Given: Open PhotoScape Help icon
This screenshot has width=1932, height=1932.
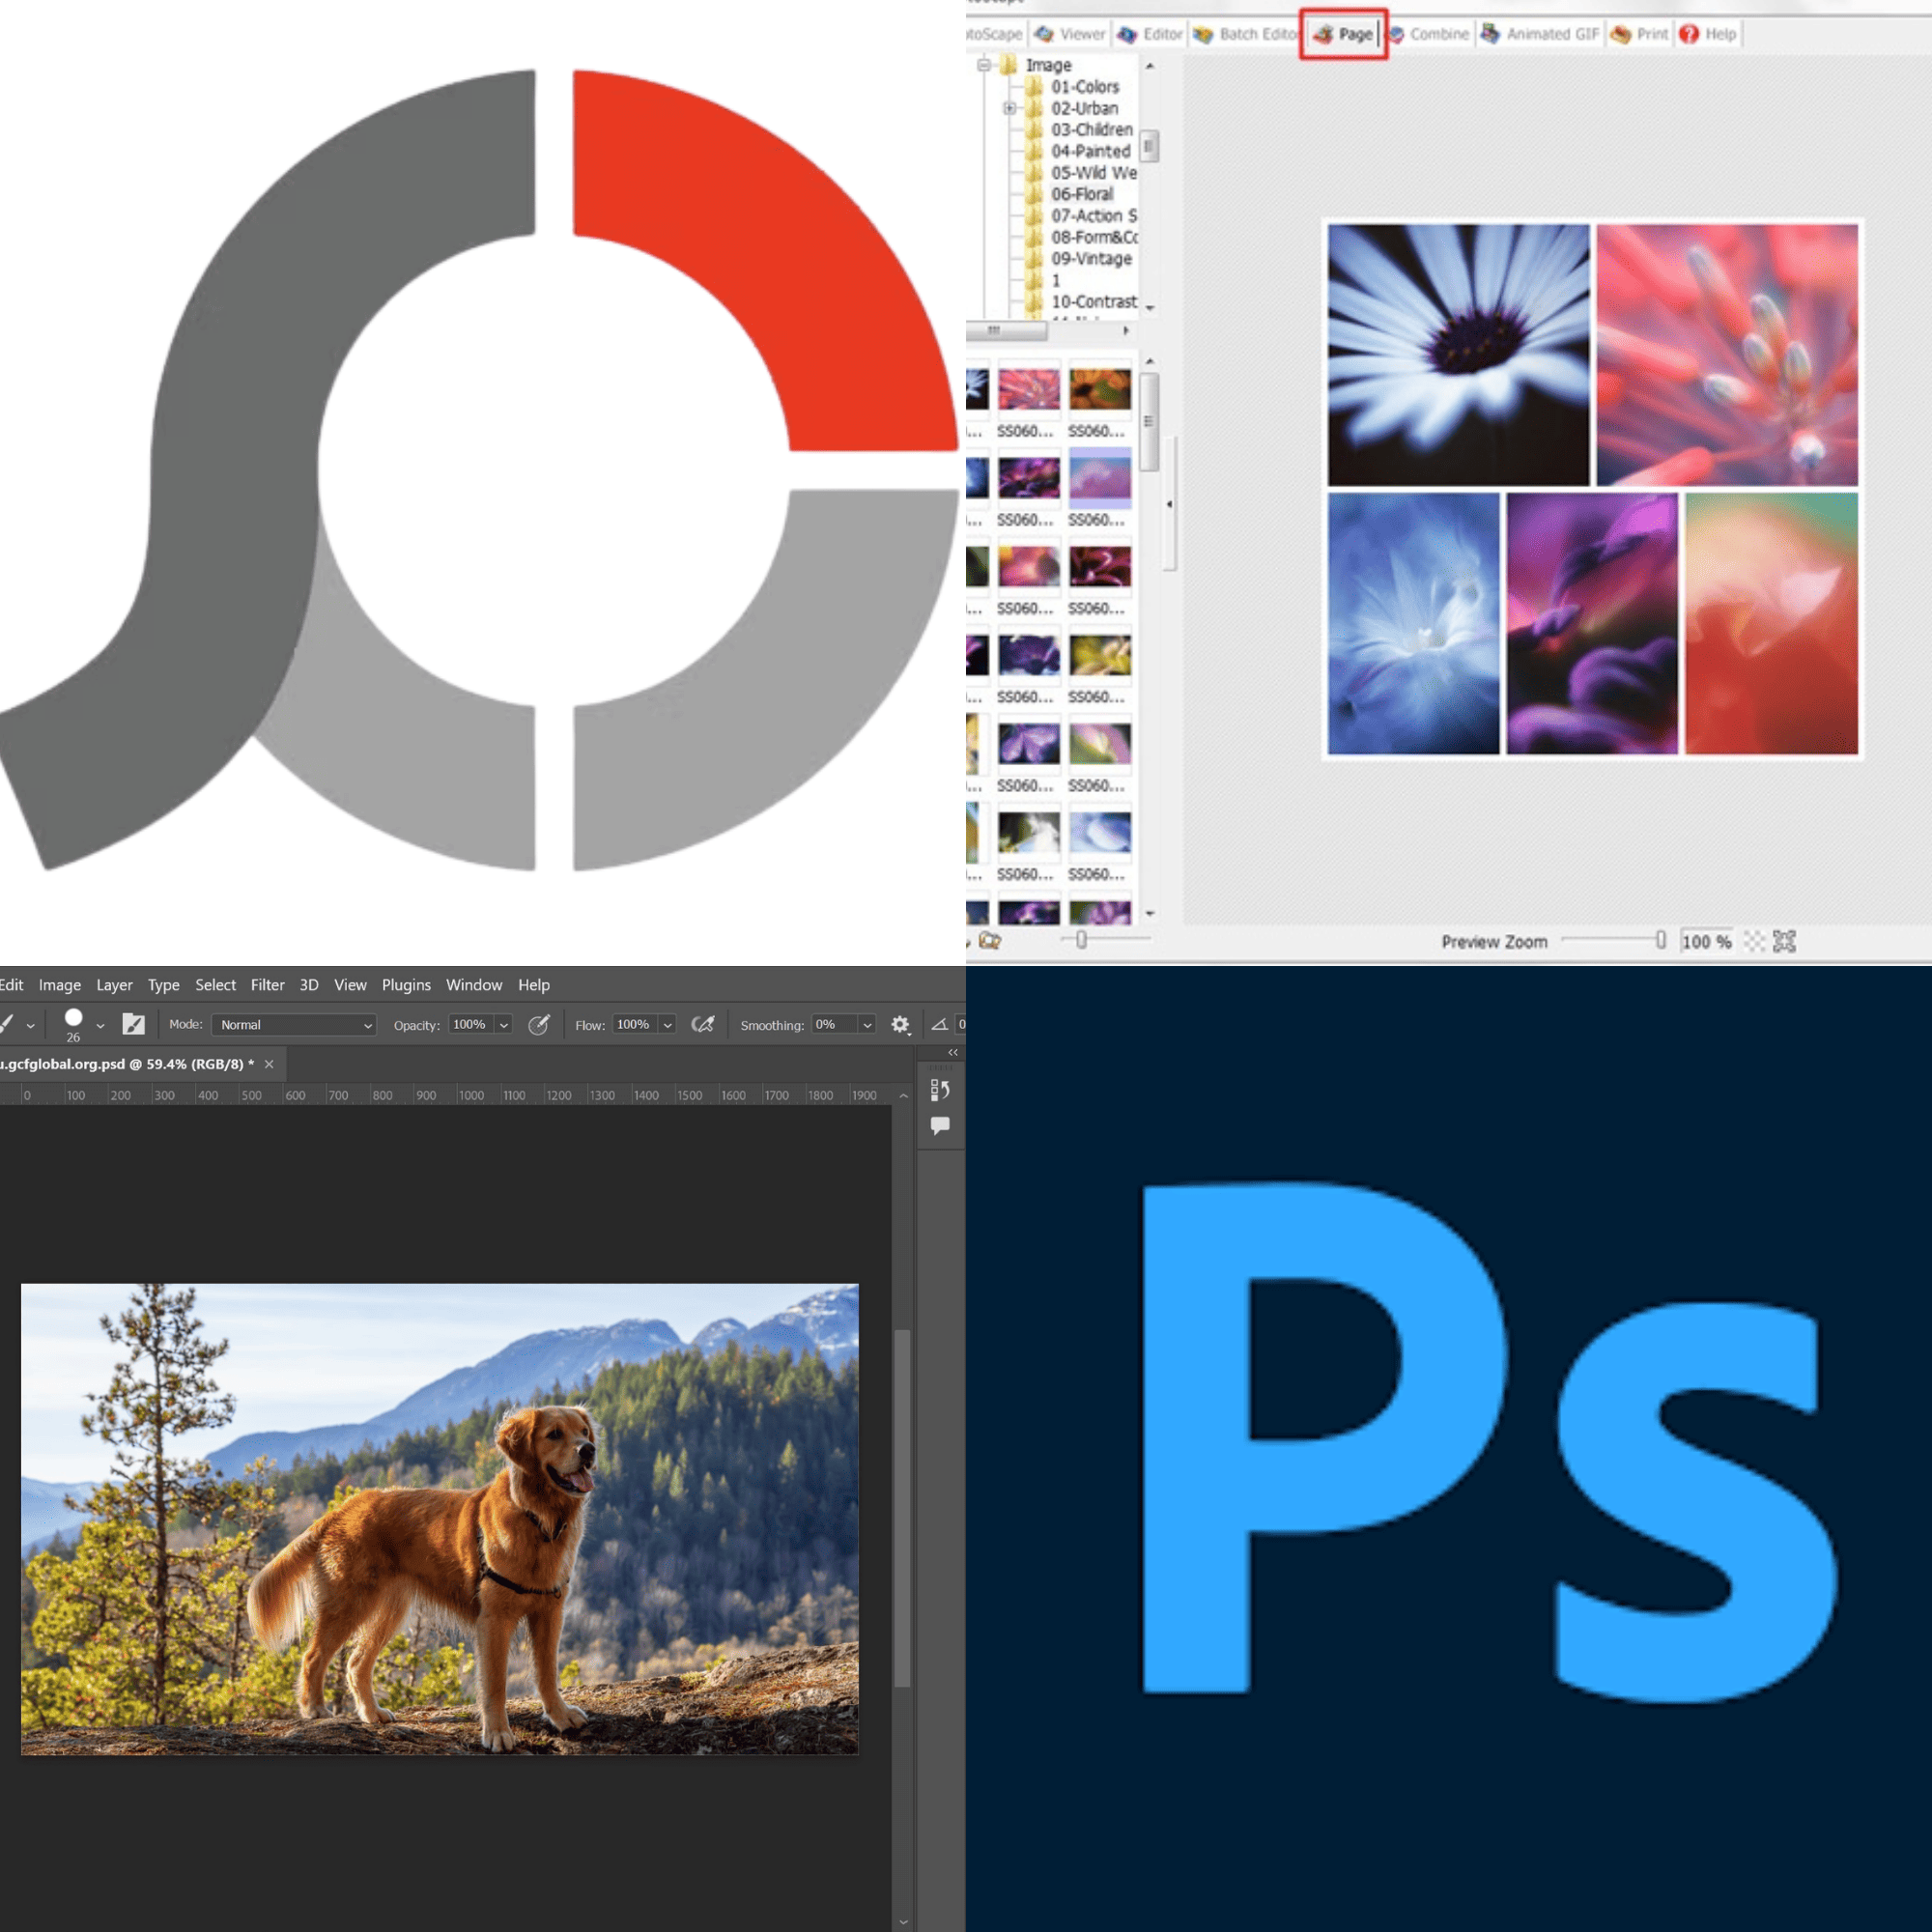Looking at the screenshot, I should 1708,34.
